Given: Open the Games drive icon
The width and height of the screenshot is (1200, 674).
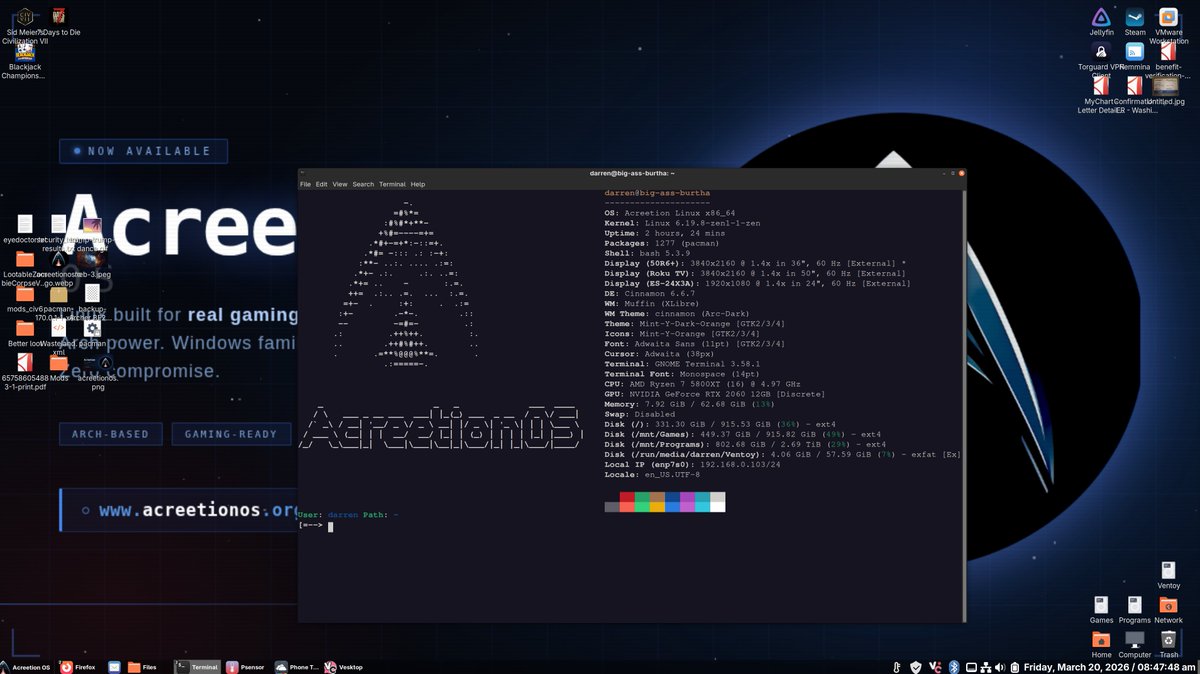Looking at the screenshot, I should point(1101,605).
